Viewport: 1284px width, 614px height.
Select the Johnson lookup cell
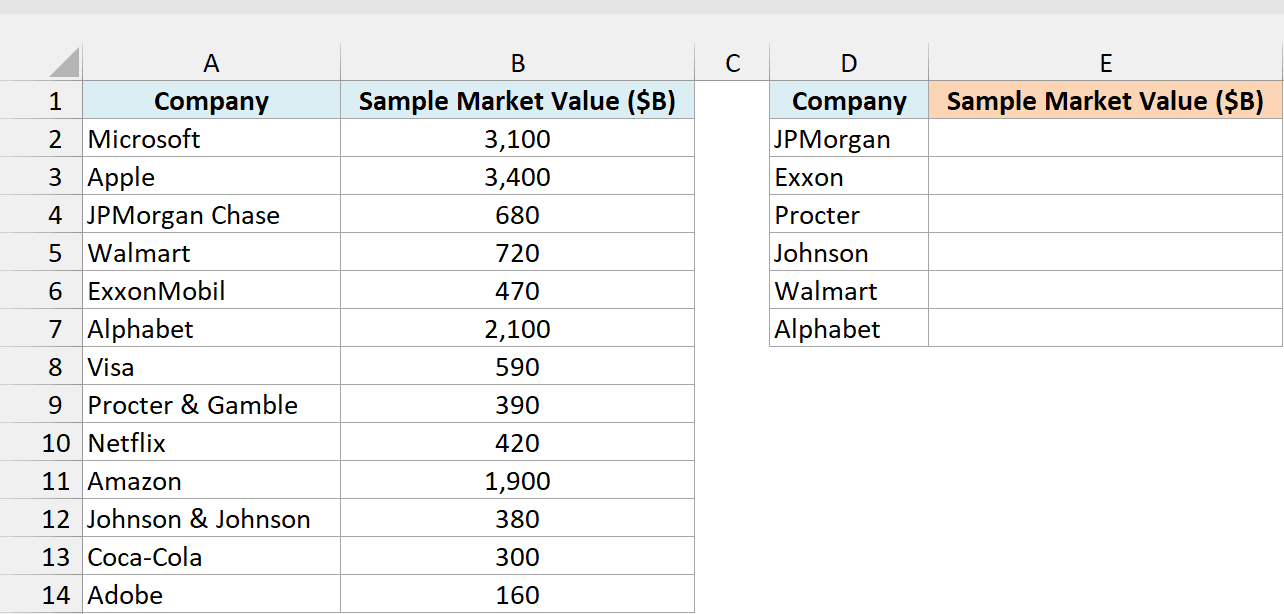click(x=849, y=253)
